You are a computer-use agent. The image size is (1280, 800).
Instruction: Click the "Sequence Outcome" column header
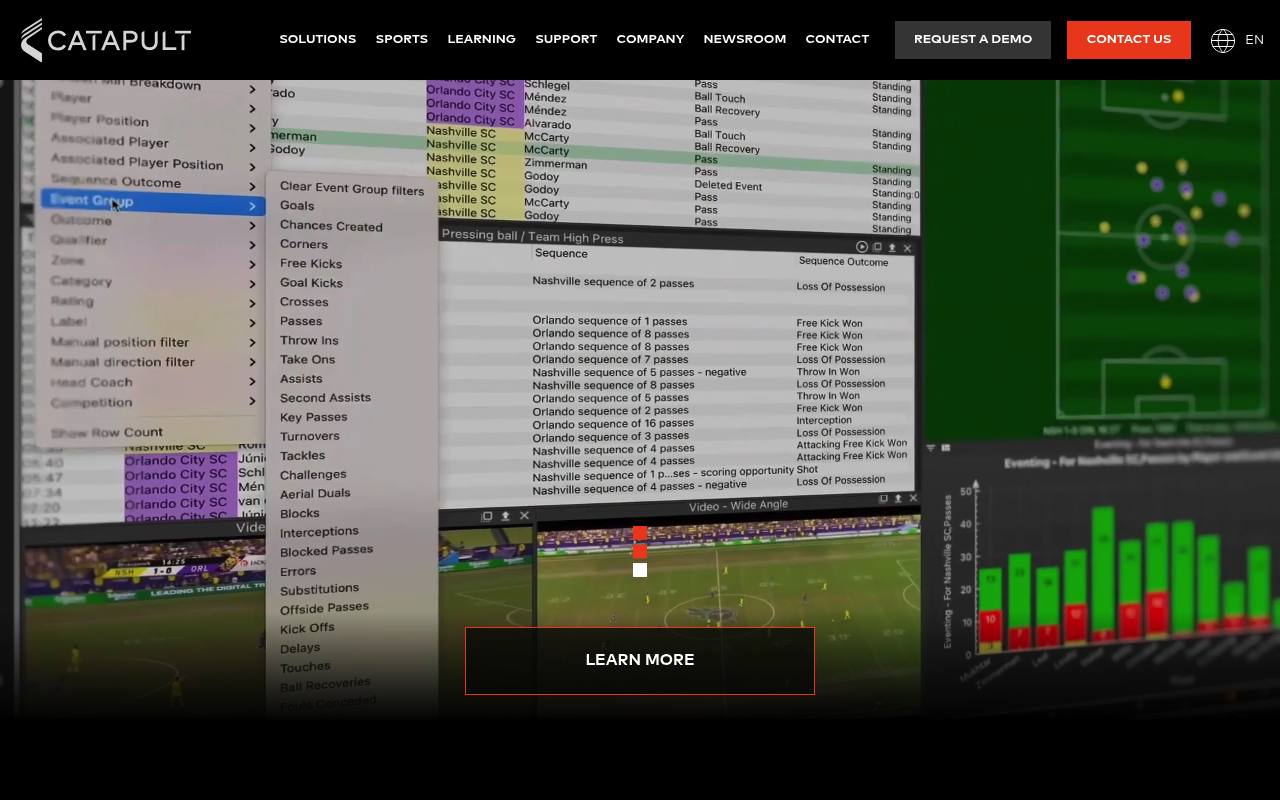(x=843, y=262)
